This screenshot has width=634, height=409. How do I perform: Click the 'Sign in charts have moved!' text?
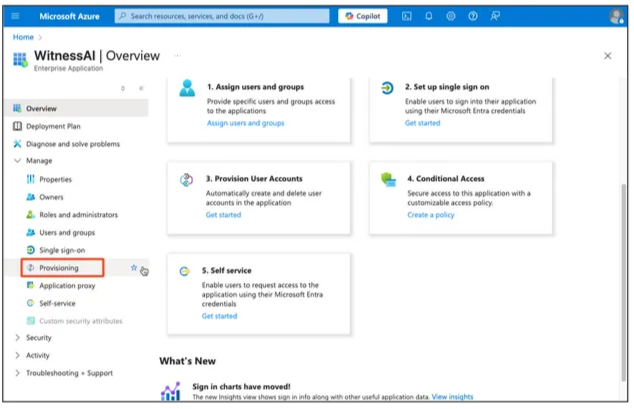coord(241,387)
